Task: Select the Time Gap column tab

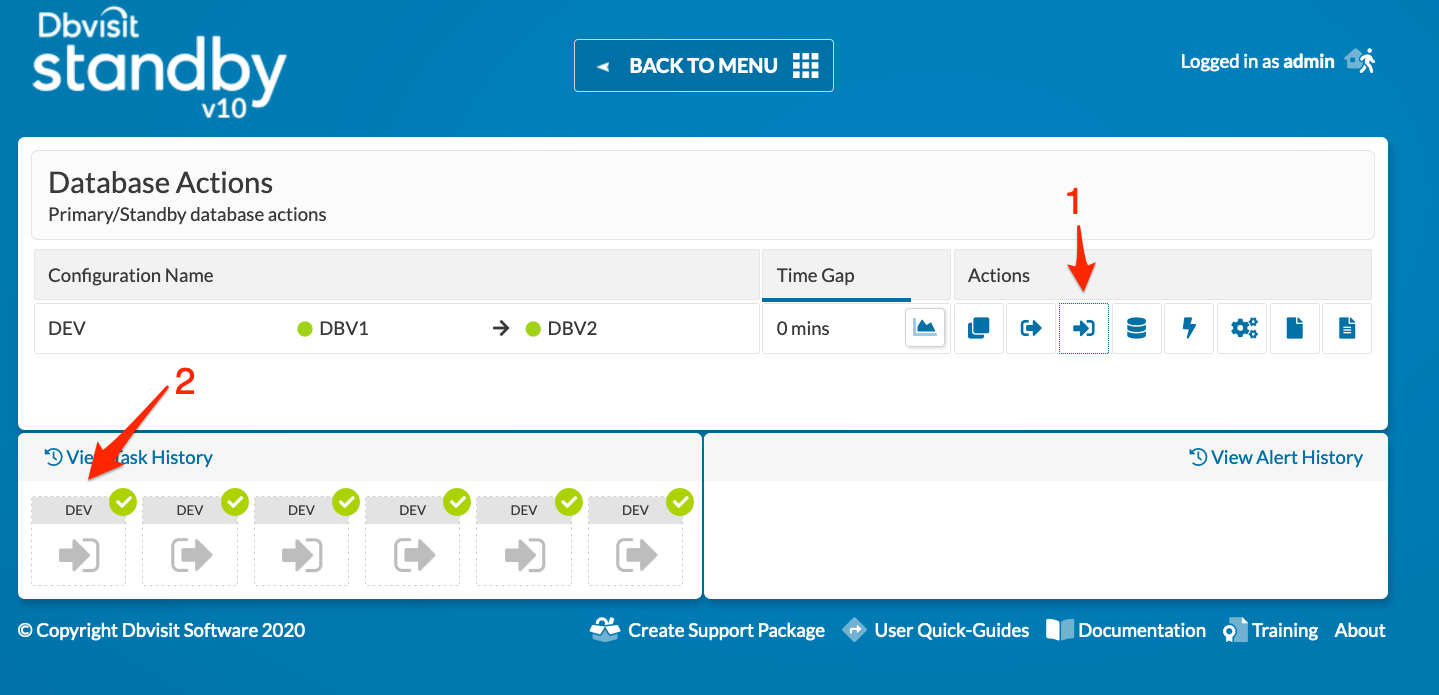Action: click(x=856, y=275)
